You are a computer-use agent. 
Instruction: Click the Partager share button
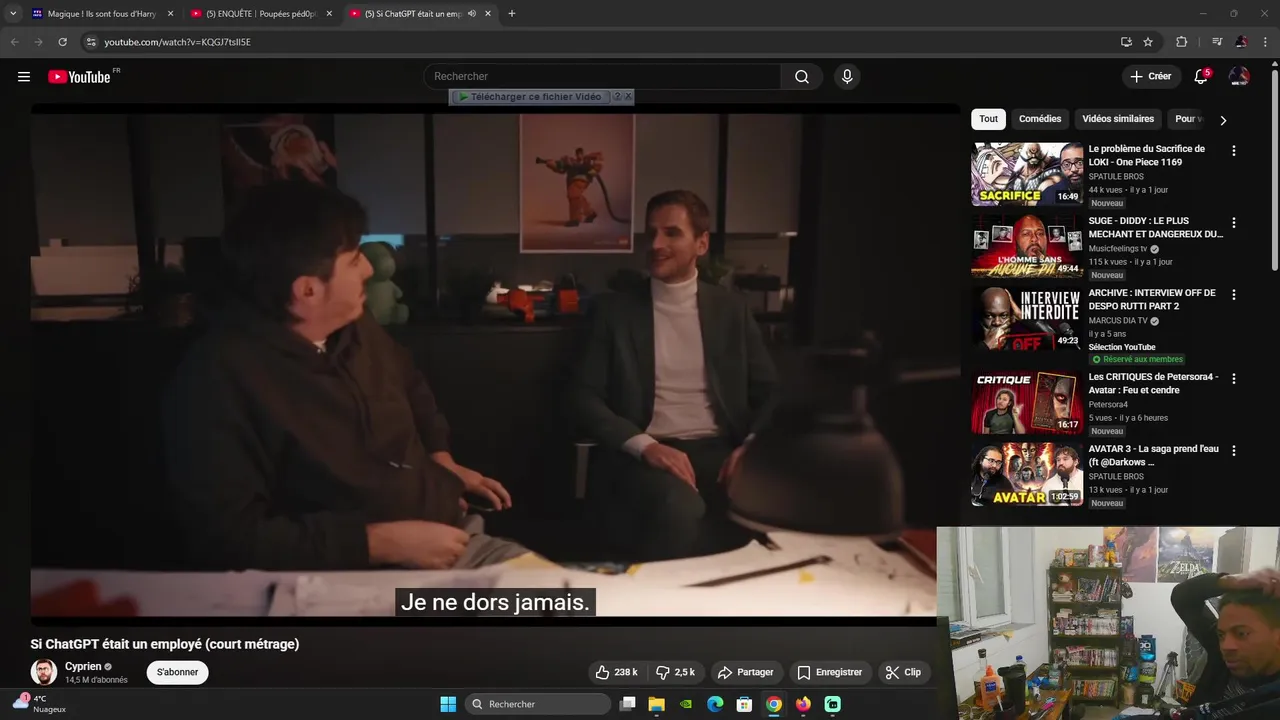[x=746, y=672]
